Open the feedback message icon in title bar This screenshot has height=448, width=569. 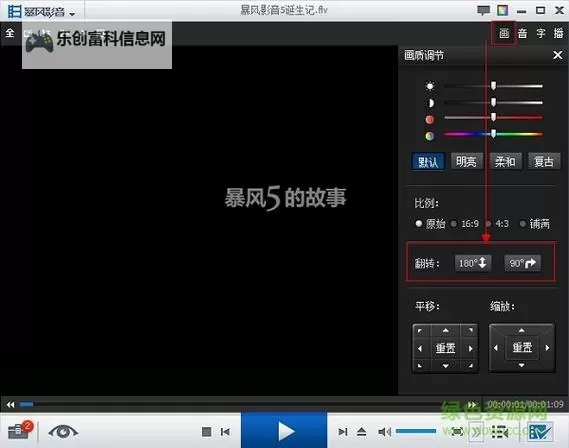tap(483, 10)
